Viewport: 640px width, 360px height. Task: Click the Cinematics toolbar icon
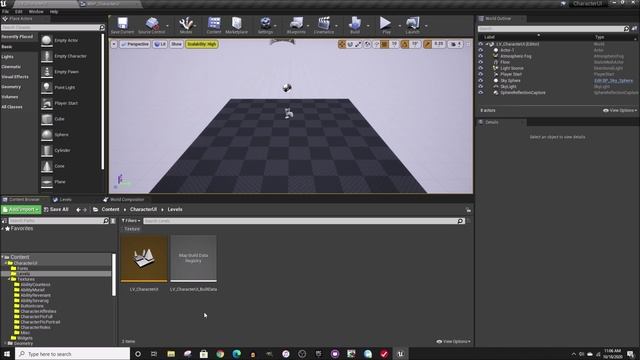pyautogui.click(x=324, y=25)
